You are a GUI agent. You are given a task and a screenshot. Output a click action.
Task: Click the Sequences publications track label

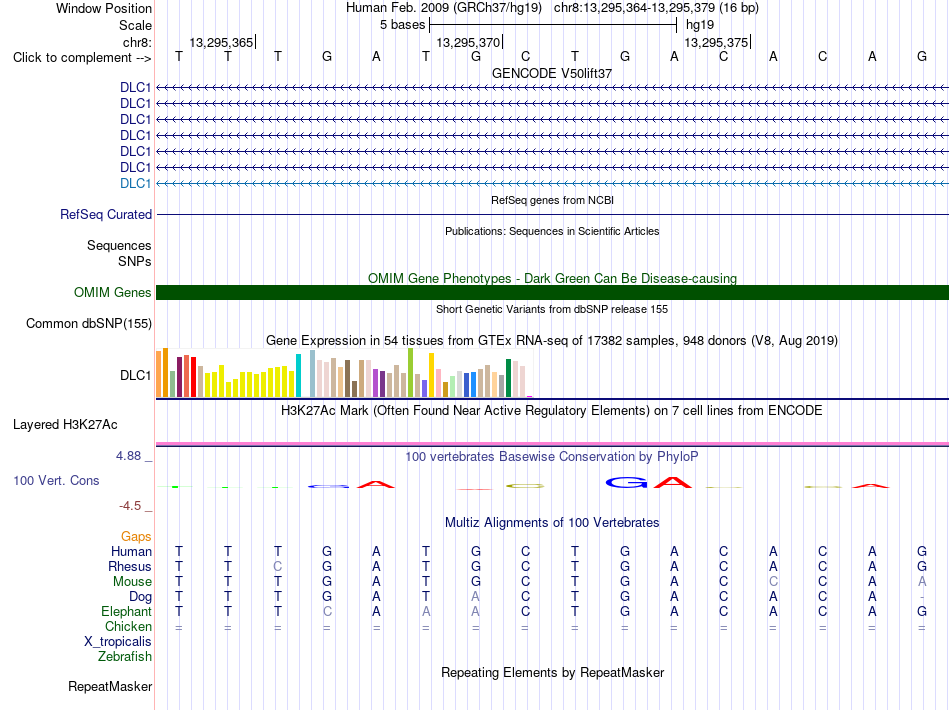click(x=119, y=245)
